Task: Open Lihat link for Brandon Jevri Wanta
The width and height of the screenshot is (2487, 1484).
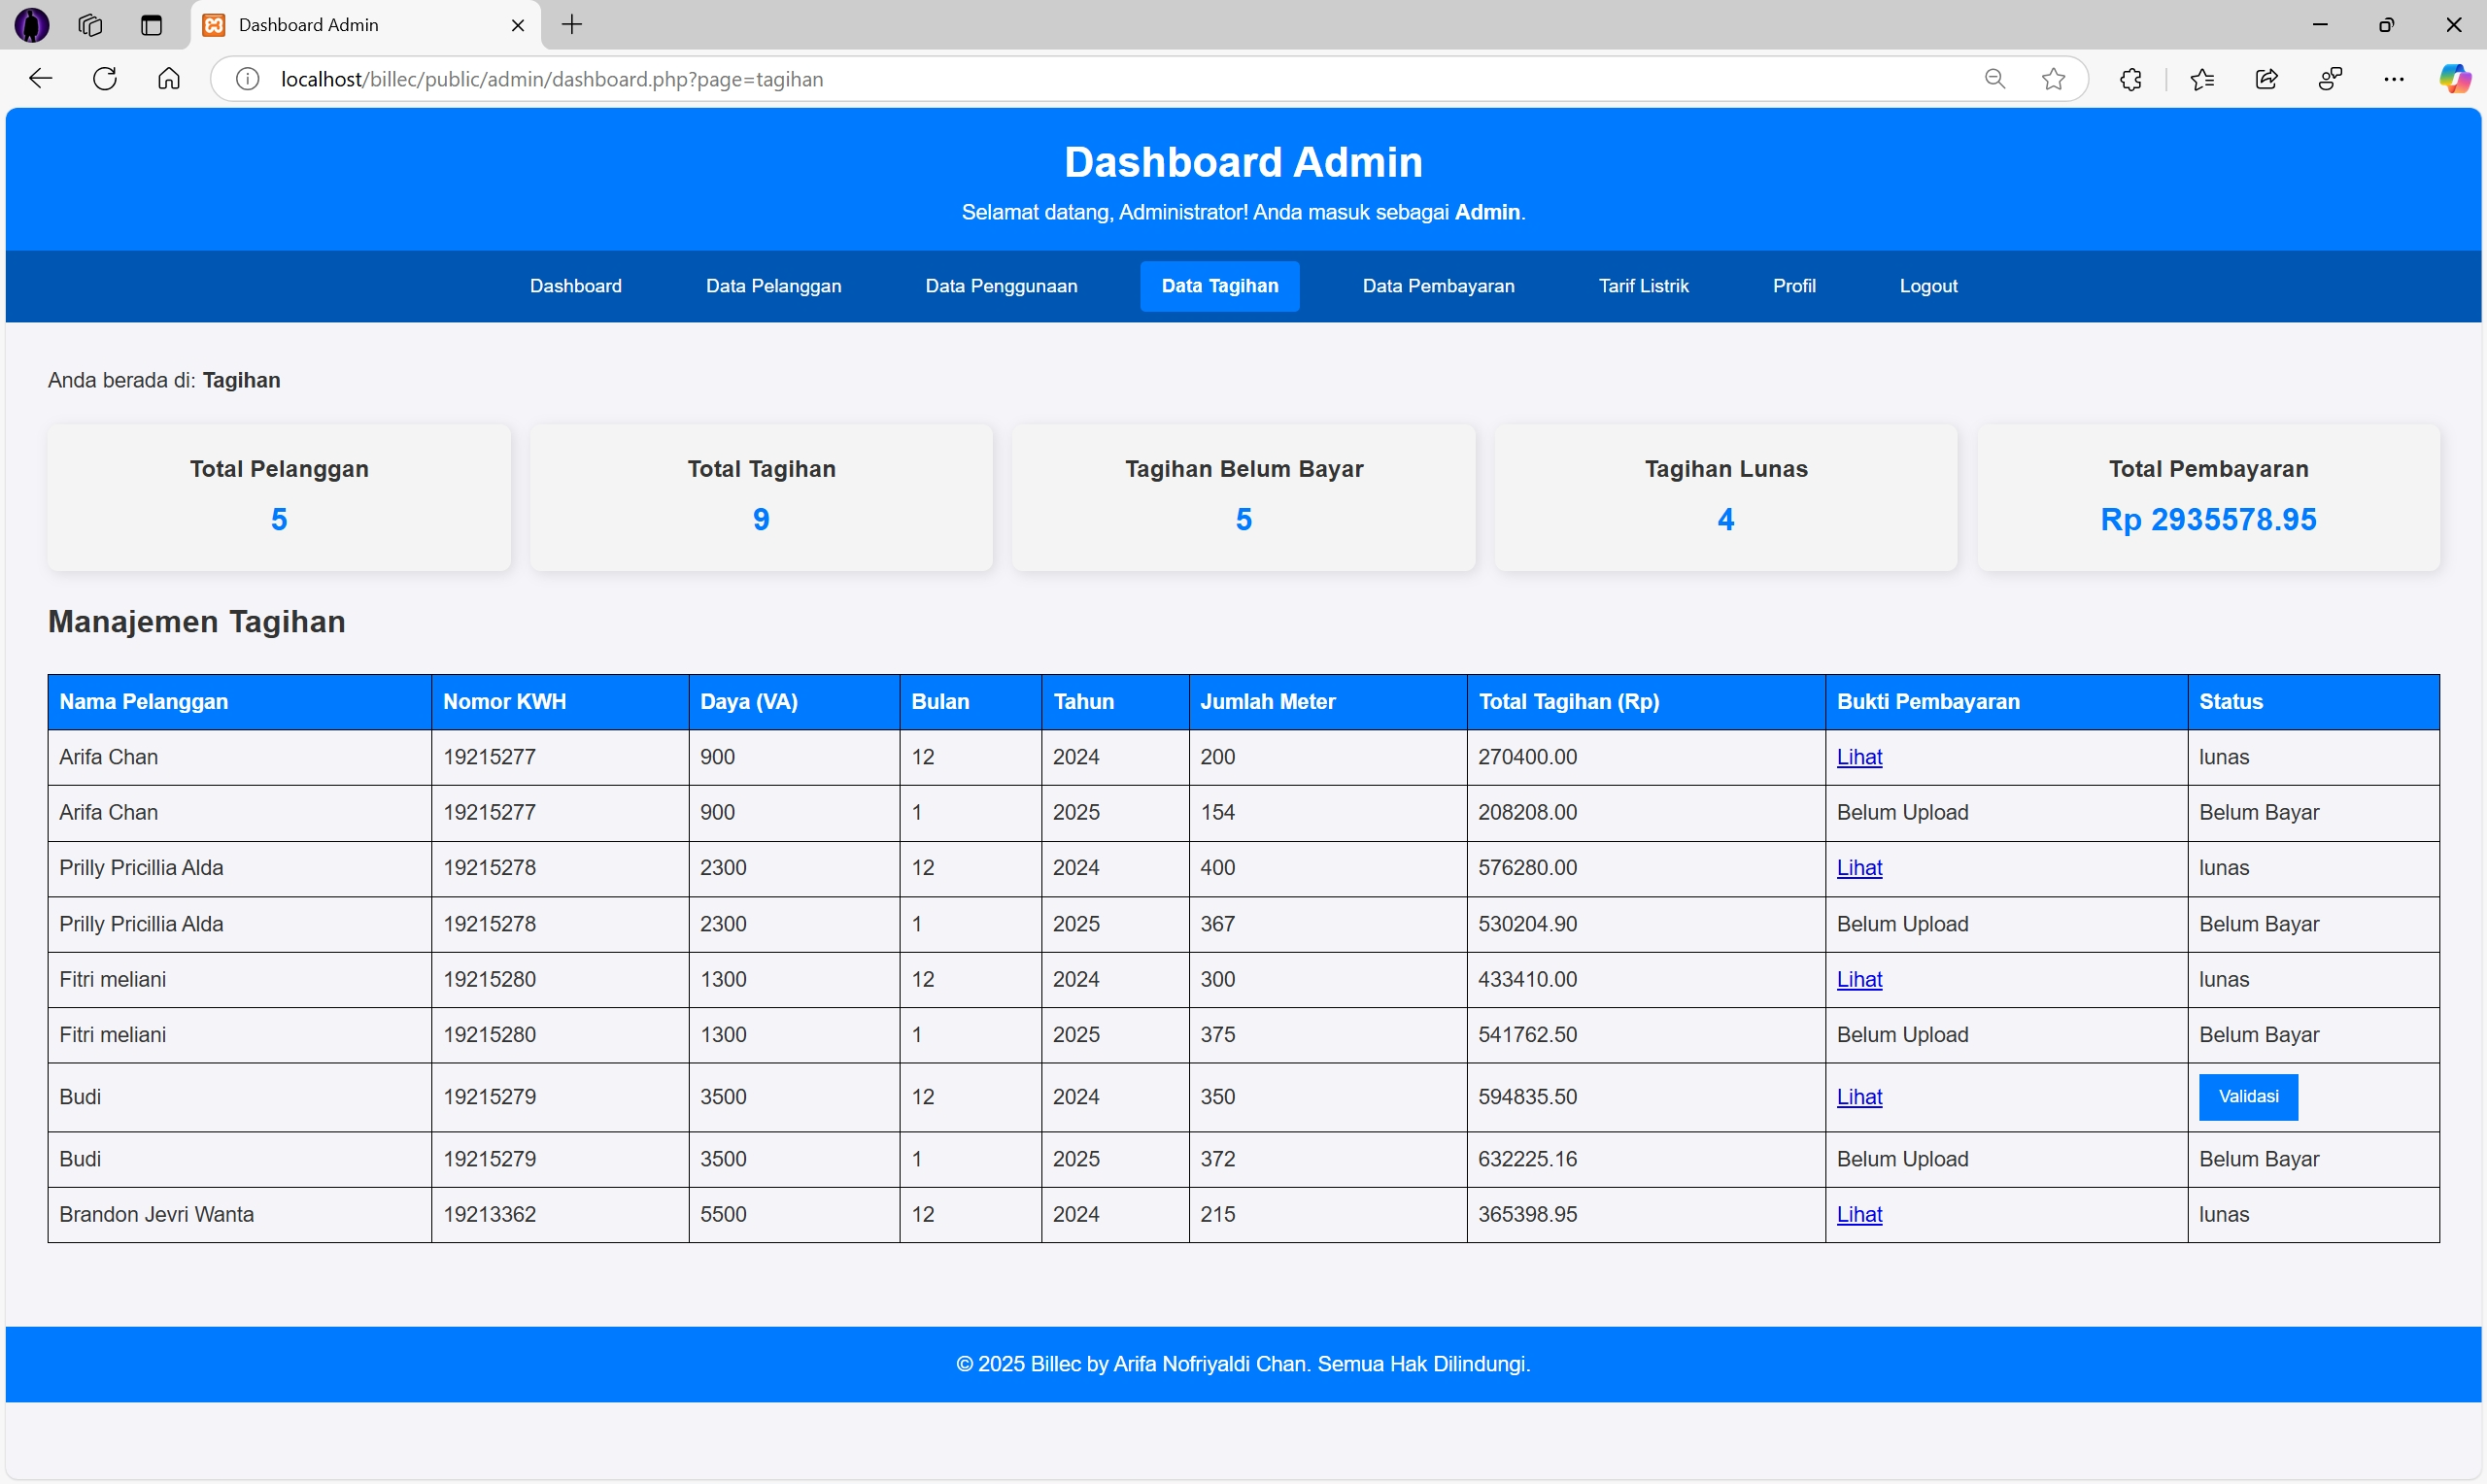Action: point(1860,1215)
